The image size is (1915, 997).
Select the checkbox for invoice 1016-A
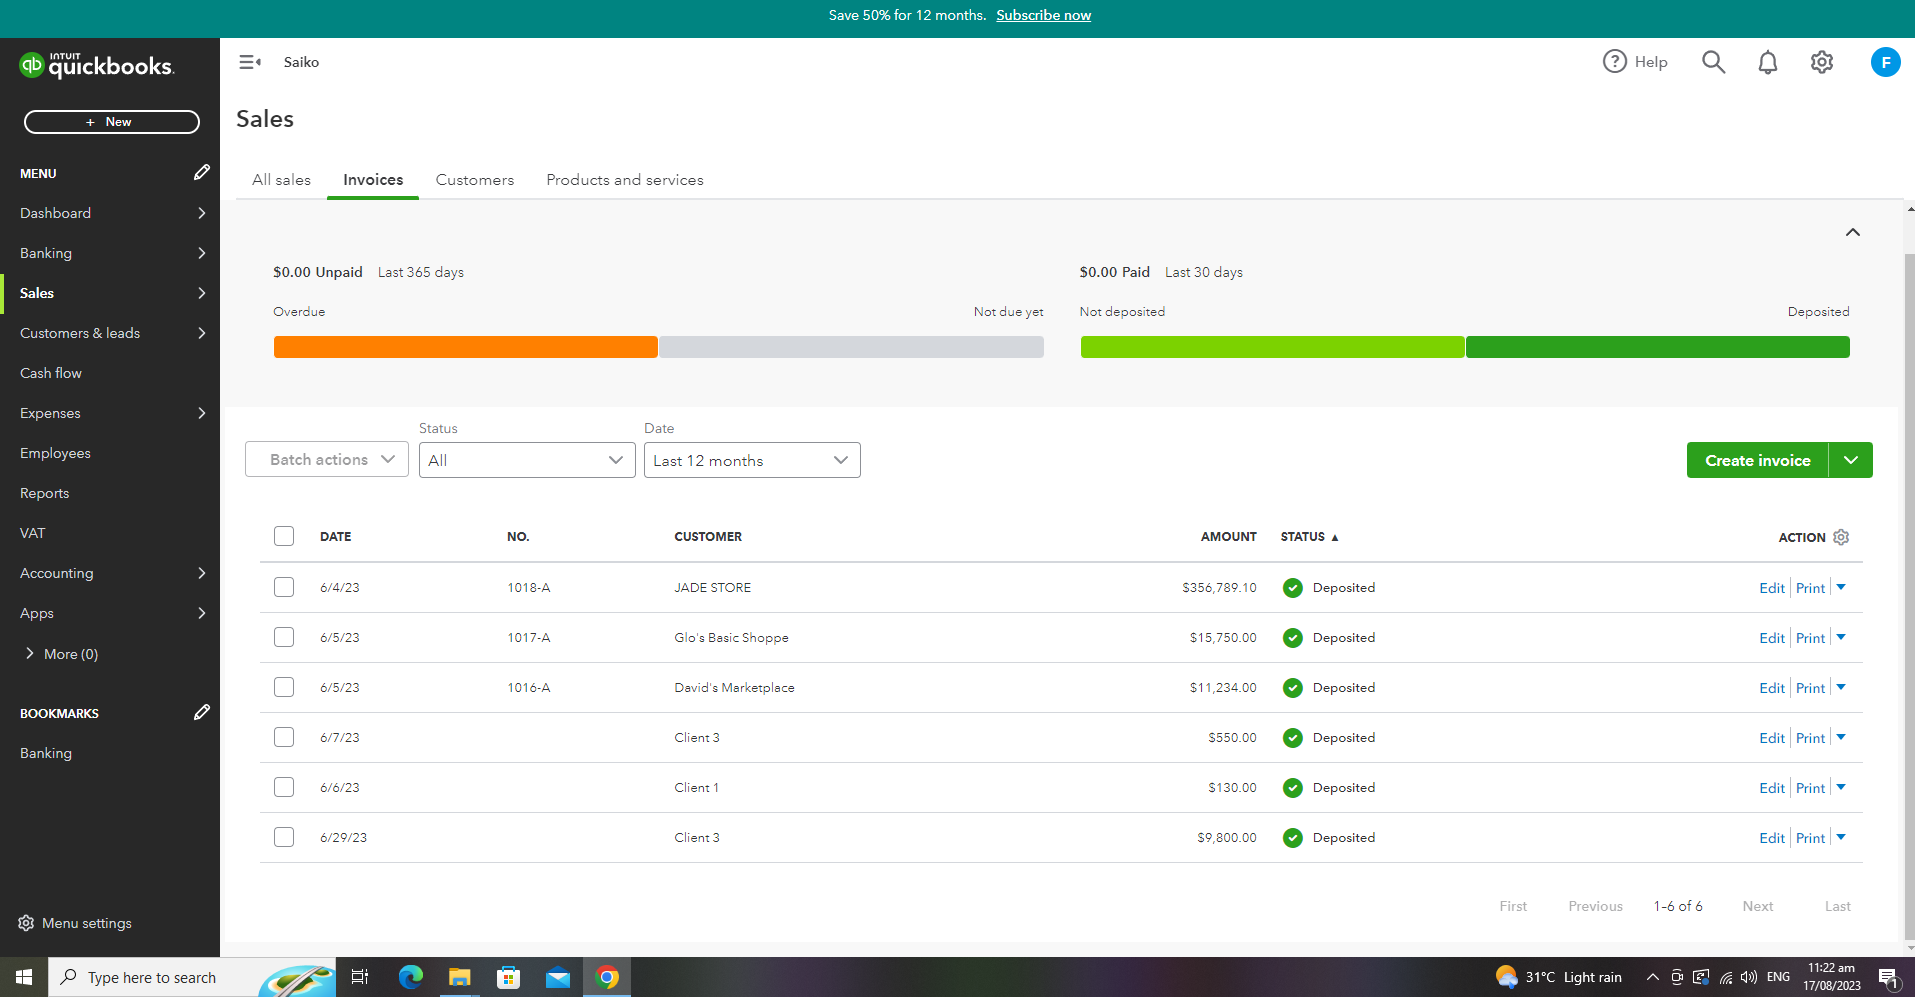284,687
